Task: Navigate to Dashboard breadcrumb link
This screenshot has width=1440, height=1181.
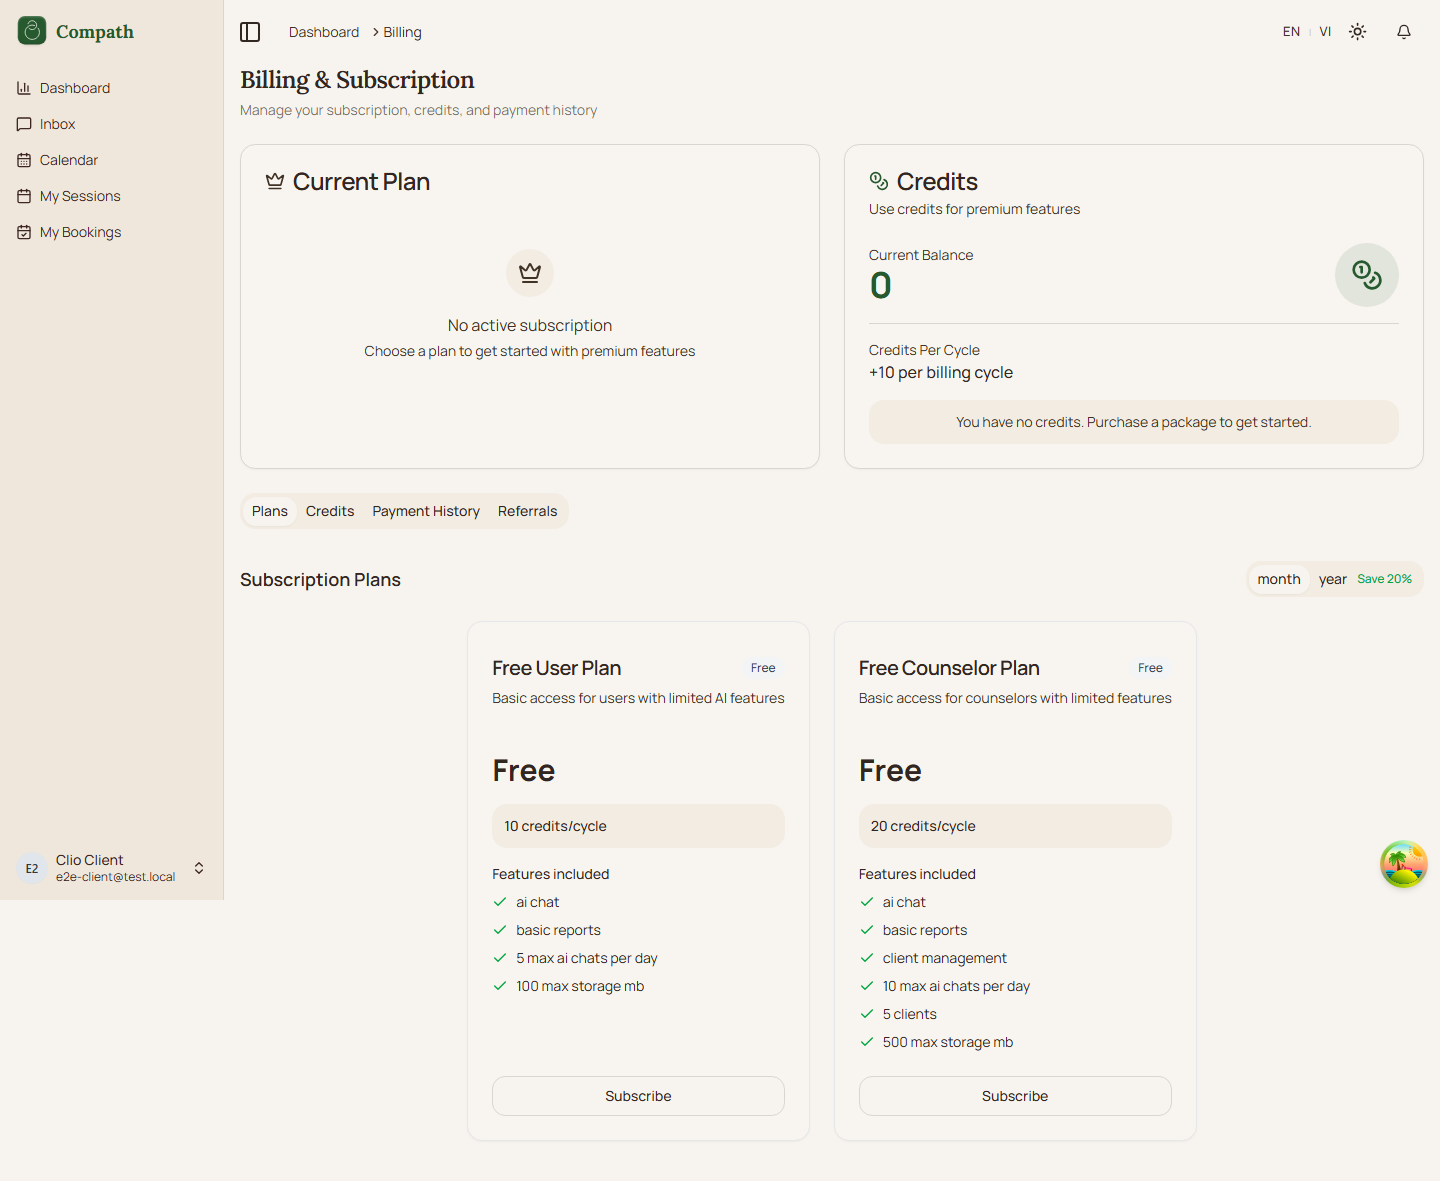Action: coord(323,32)
